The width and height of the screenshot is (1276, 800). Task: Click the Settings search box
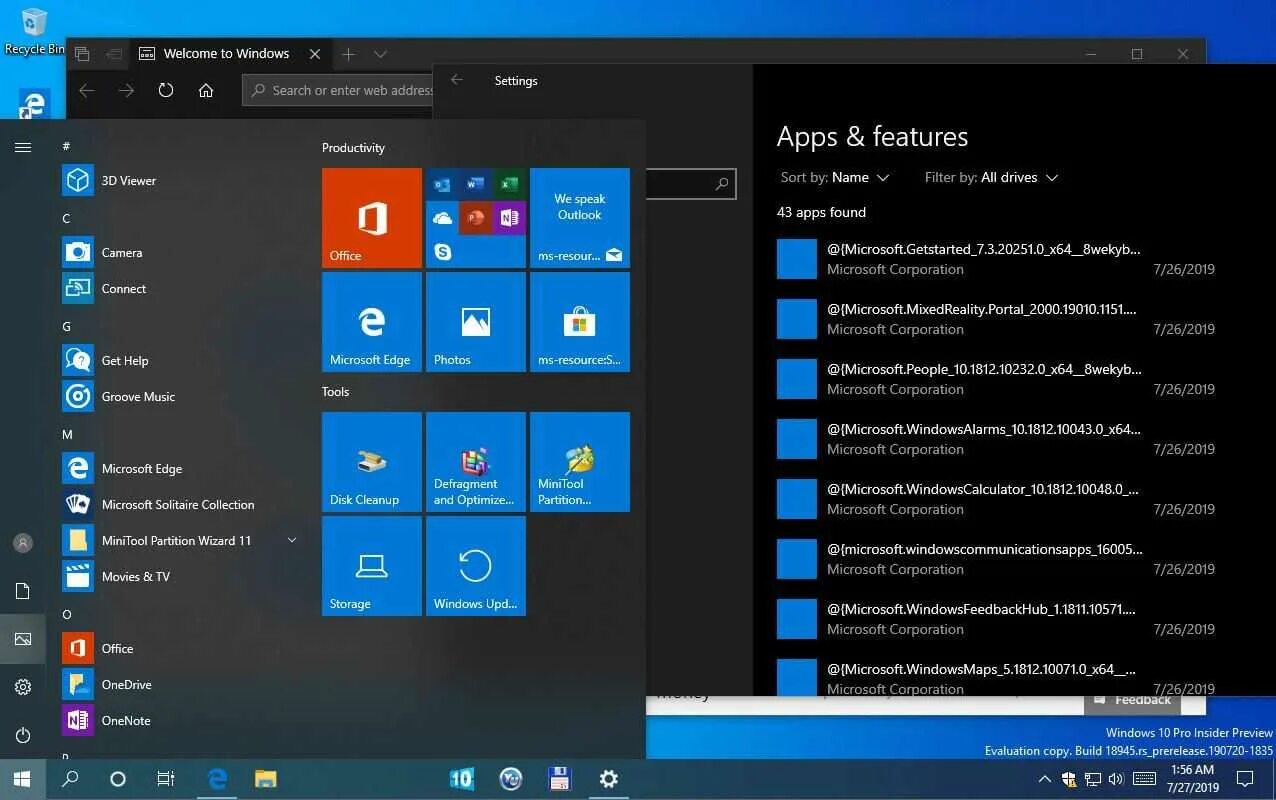[x=691, y=184]
